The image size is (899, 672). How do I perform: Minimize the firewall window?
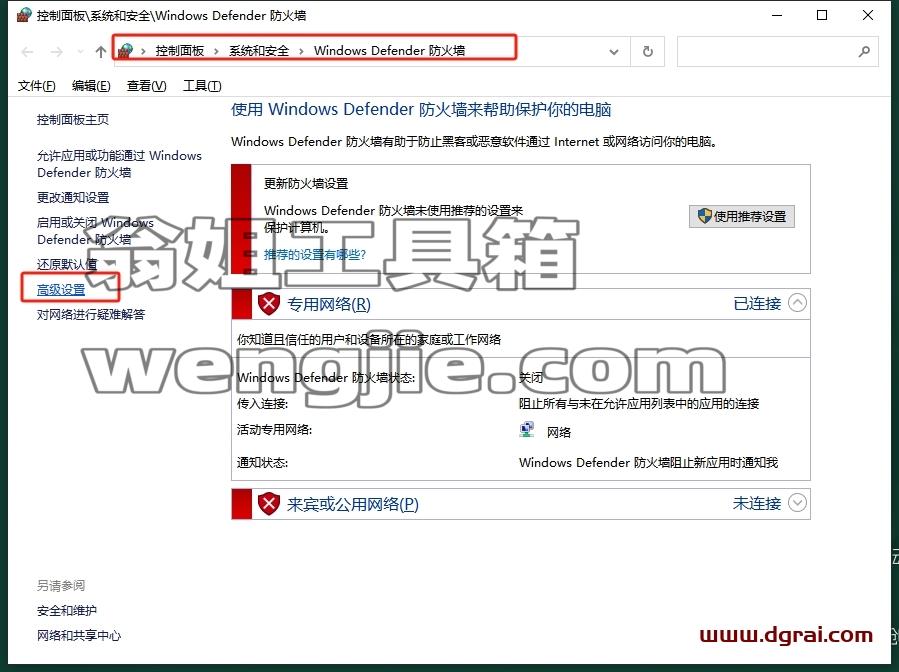[x=777, y=15]
